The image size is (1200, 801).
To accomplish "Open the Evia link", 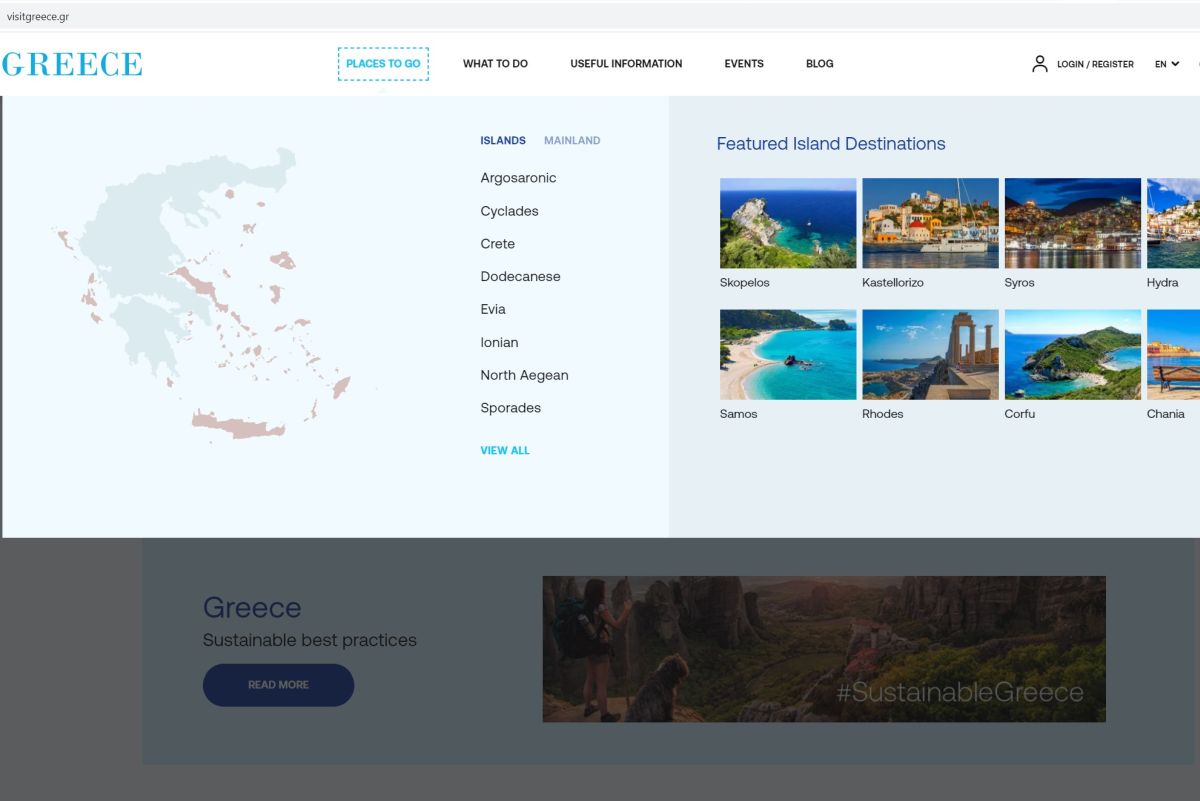I will [x=493, y=310].
